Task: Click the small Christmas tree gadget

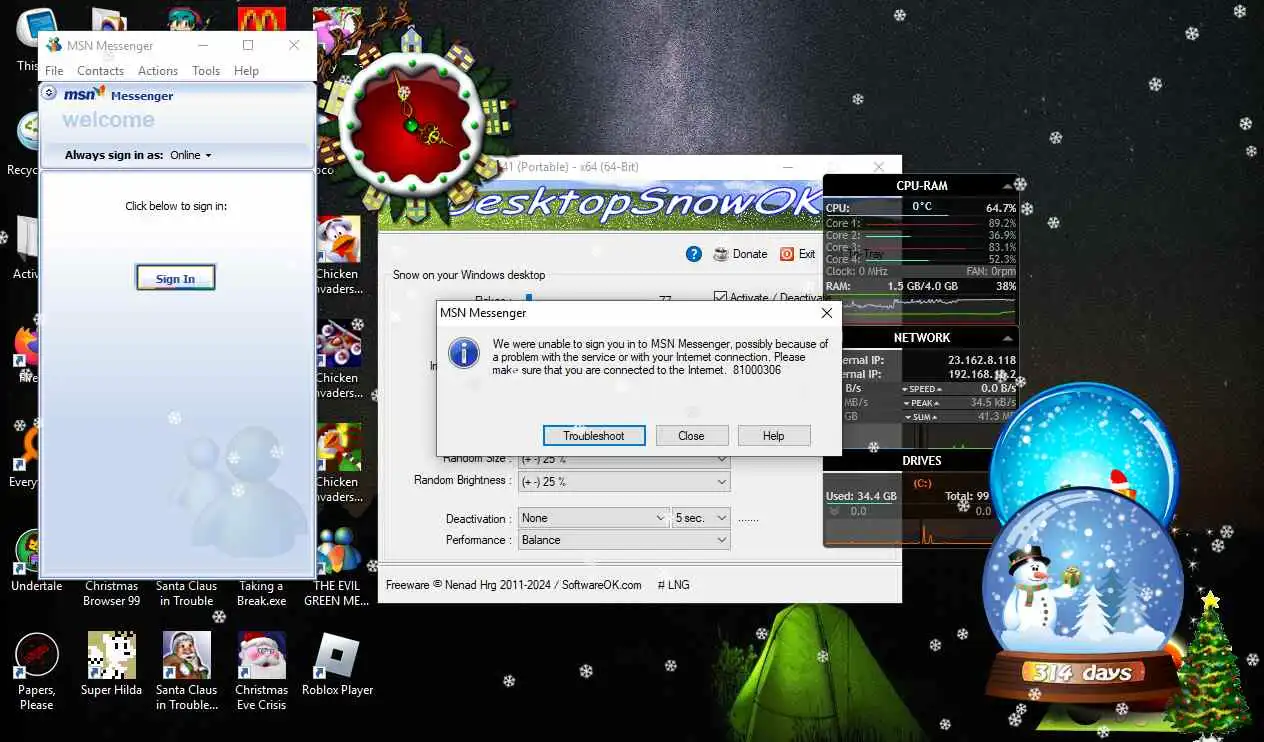Action: click(x=1210, y=664)
